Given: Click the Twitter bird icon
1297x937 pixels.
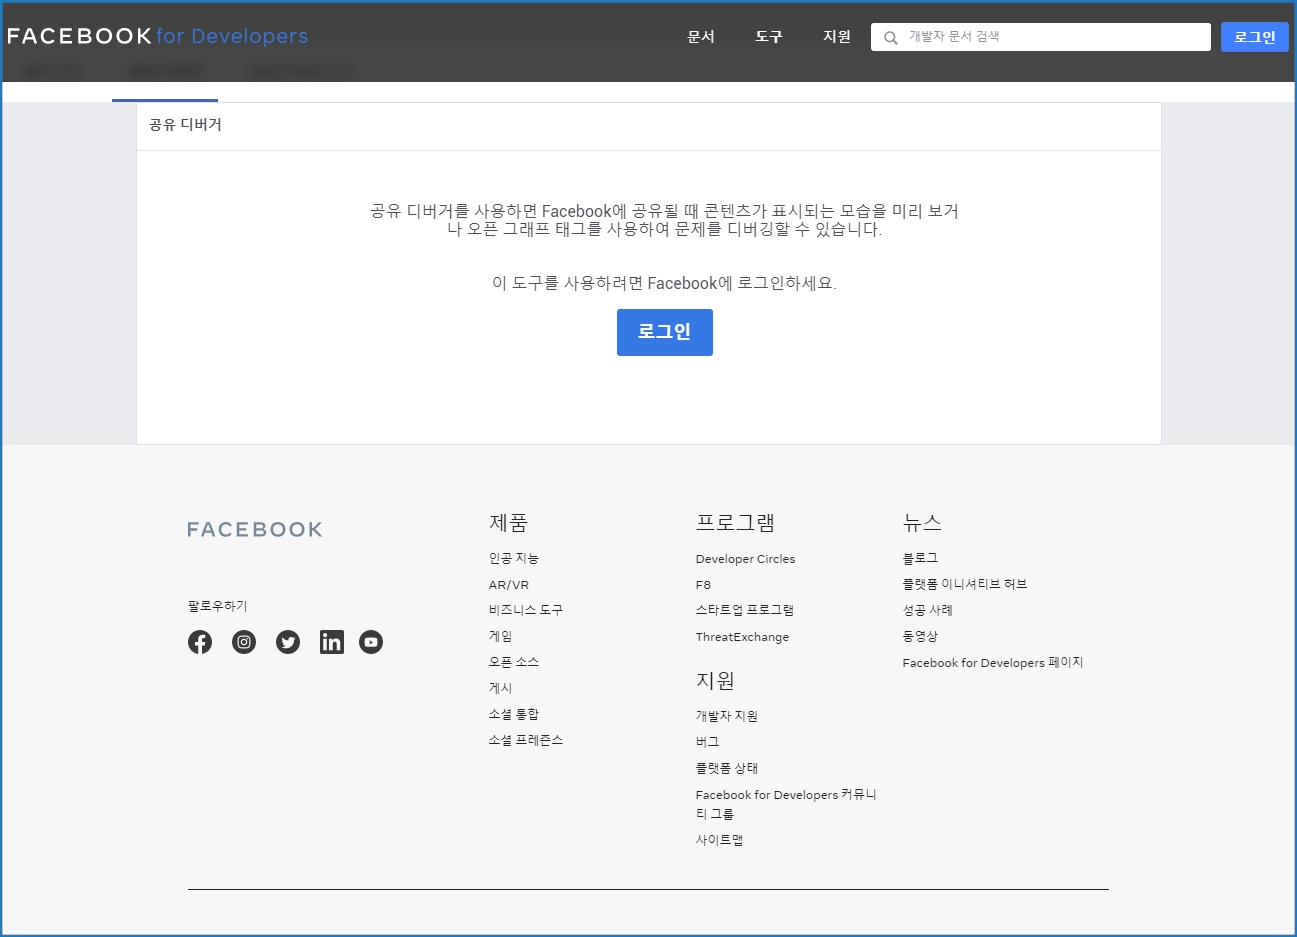Looking at the screenshot, I should coord(288,642).
